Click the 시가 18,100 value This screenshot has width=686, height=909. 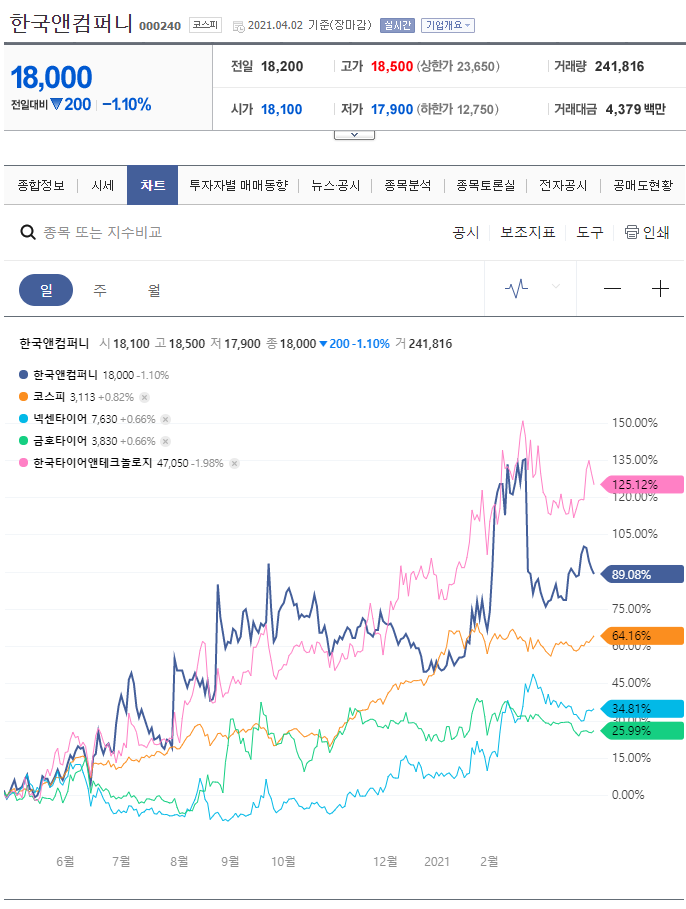(x=281, y=110)
